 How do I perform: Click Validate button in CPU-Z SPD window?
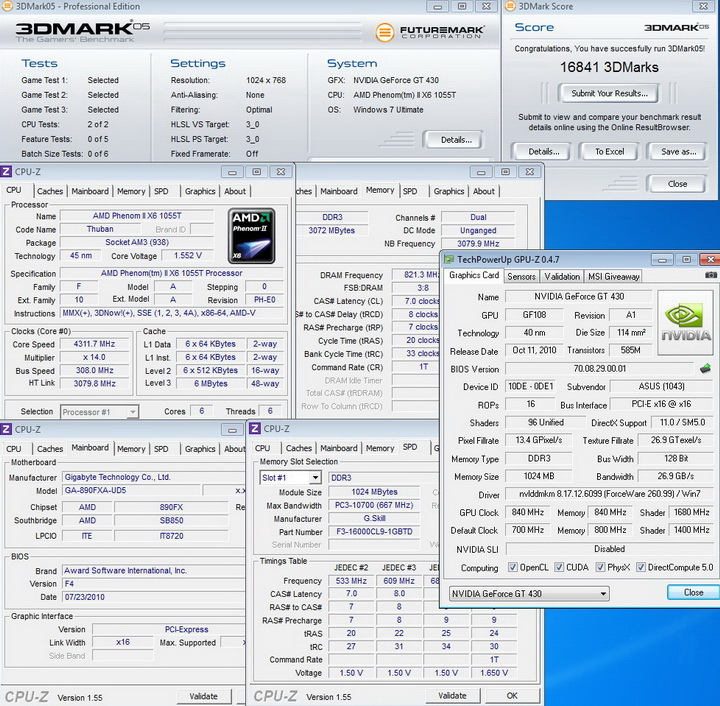tap(452, 695)
